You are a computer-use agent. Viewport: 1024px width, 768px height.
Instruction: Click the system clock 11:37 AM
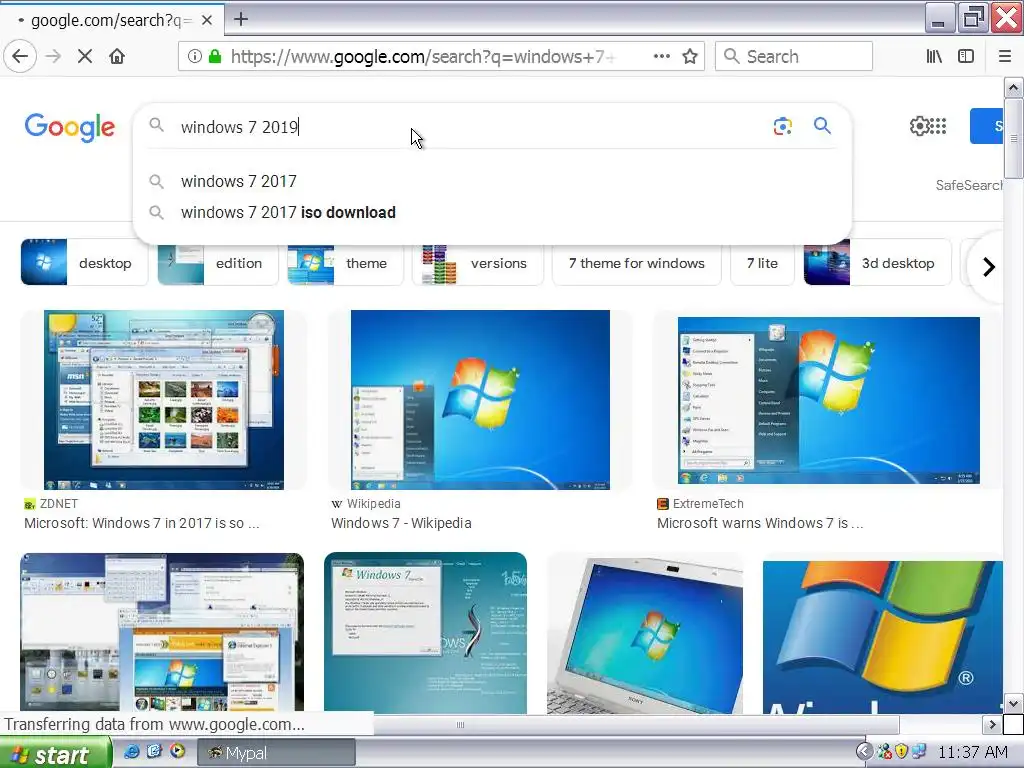click(x=972, y=752)
